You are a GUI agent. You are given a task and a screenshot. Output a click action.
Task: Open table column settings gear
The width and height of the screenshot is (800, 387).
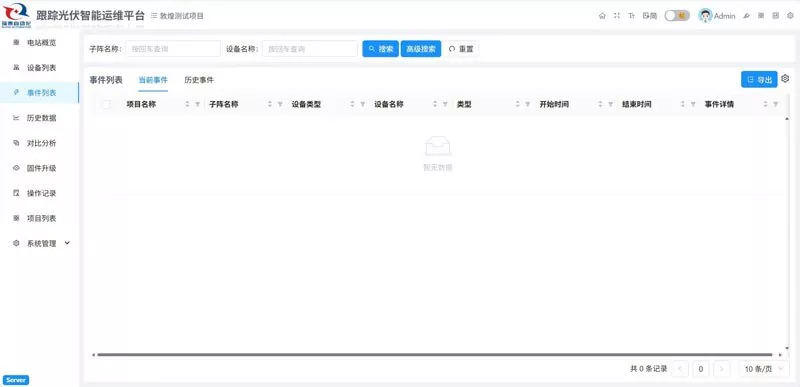tap(785, 79)
